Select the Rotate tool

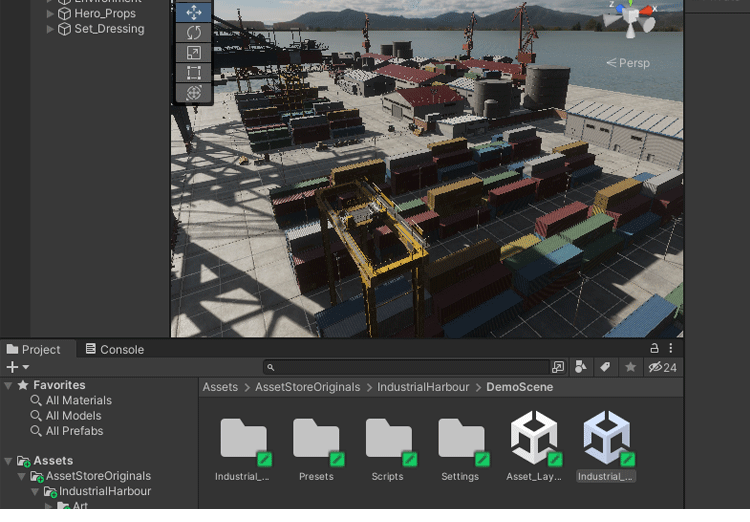coord(194,32)
